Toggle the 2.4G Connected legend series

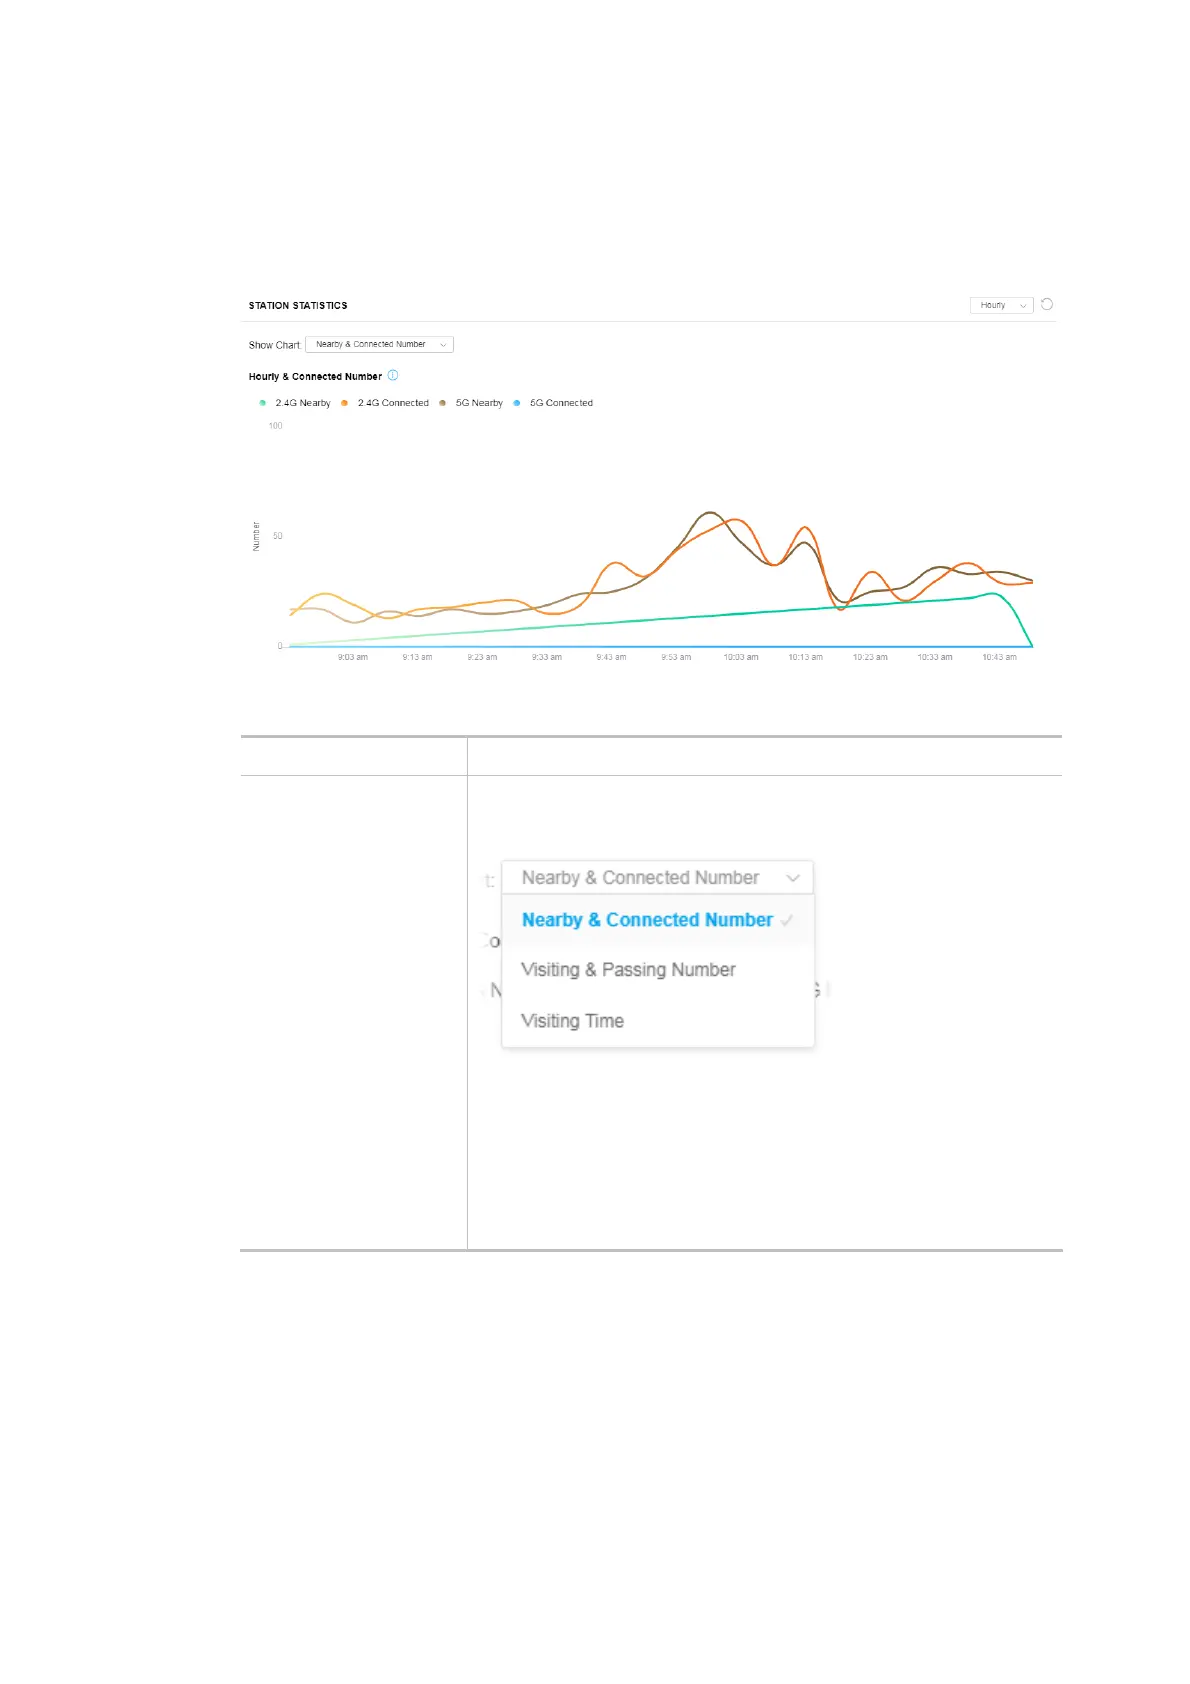(393, 403)
